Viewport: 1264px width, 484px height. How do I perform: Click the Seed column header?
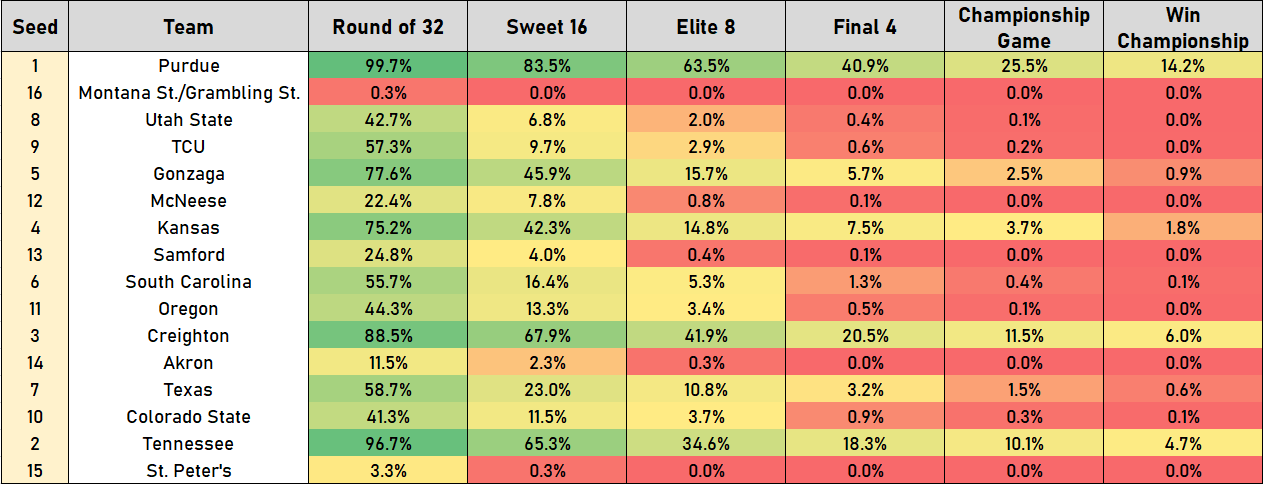[x=35, y=27]
